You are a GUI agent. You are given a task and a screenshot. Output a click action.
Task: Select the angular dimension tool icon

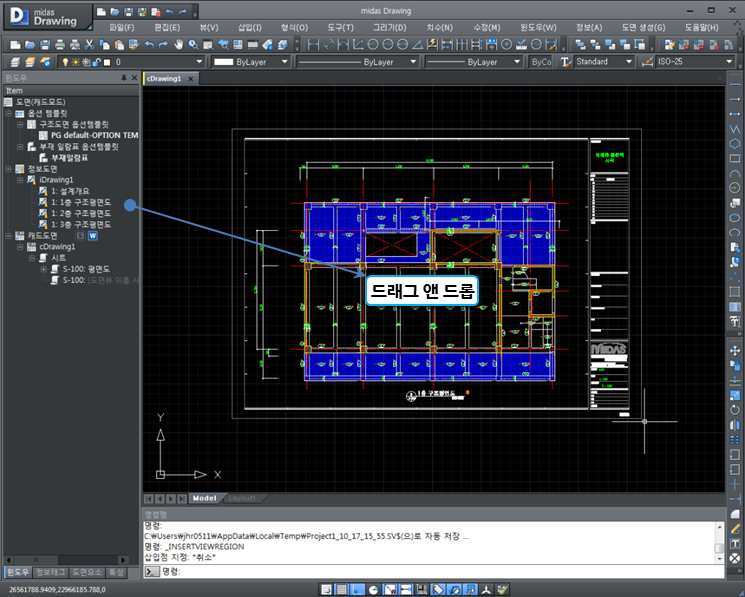click(x=418, y=45)
